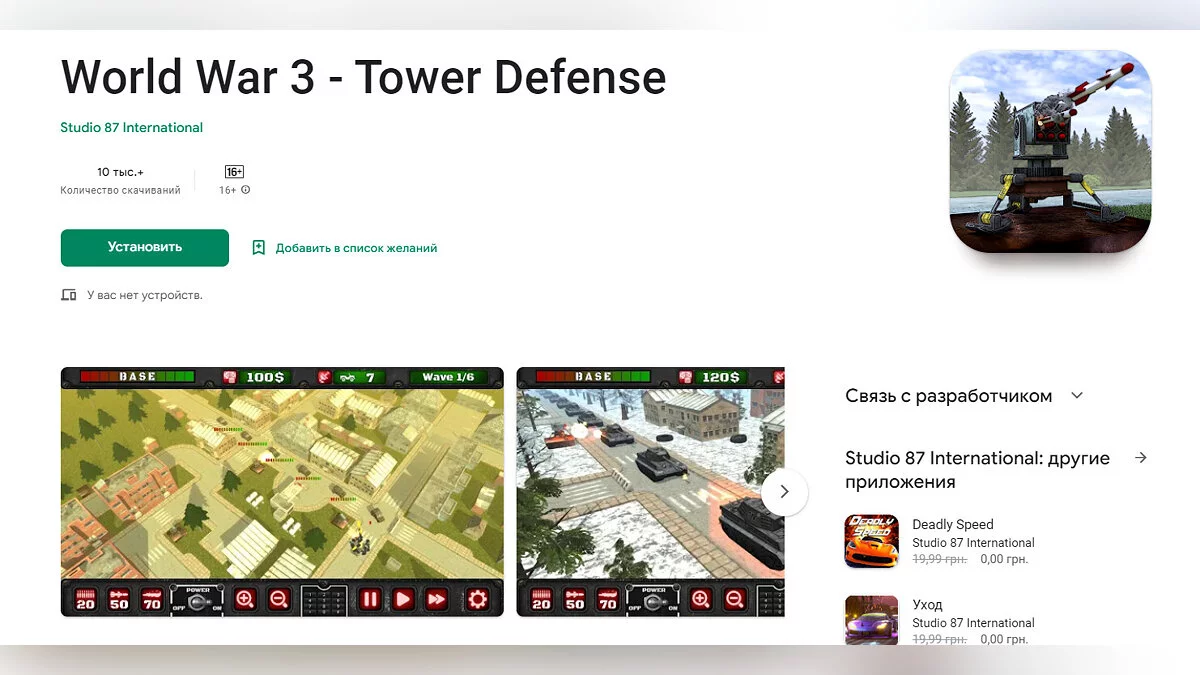Select the 50-cost weapon in second screenshot
1200x675 pixels.
[575, 599]
